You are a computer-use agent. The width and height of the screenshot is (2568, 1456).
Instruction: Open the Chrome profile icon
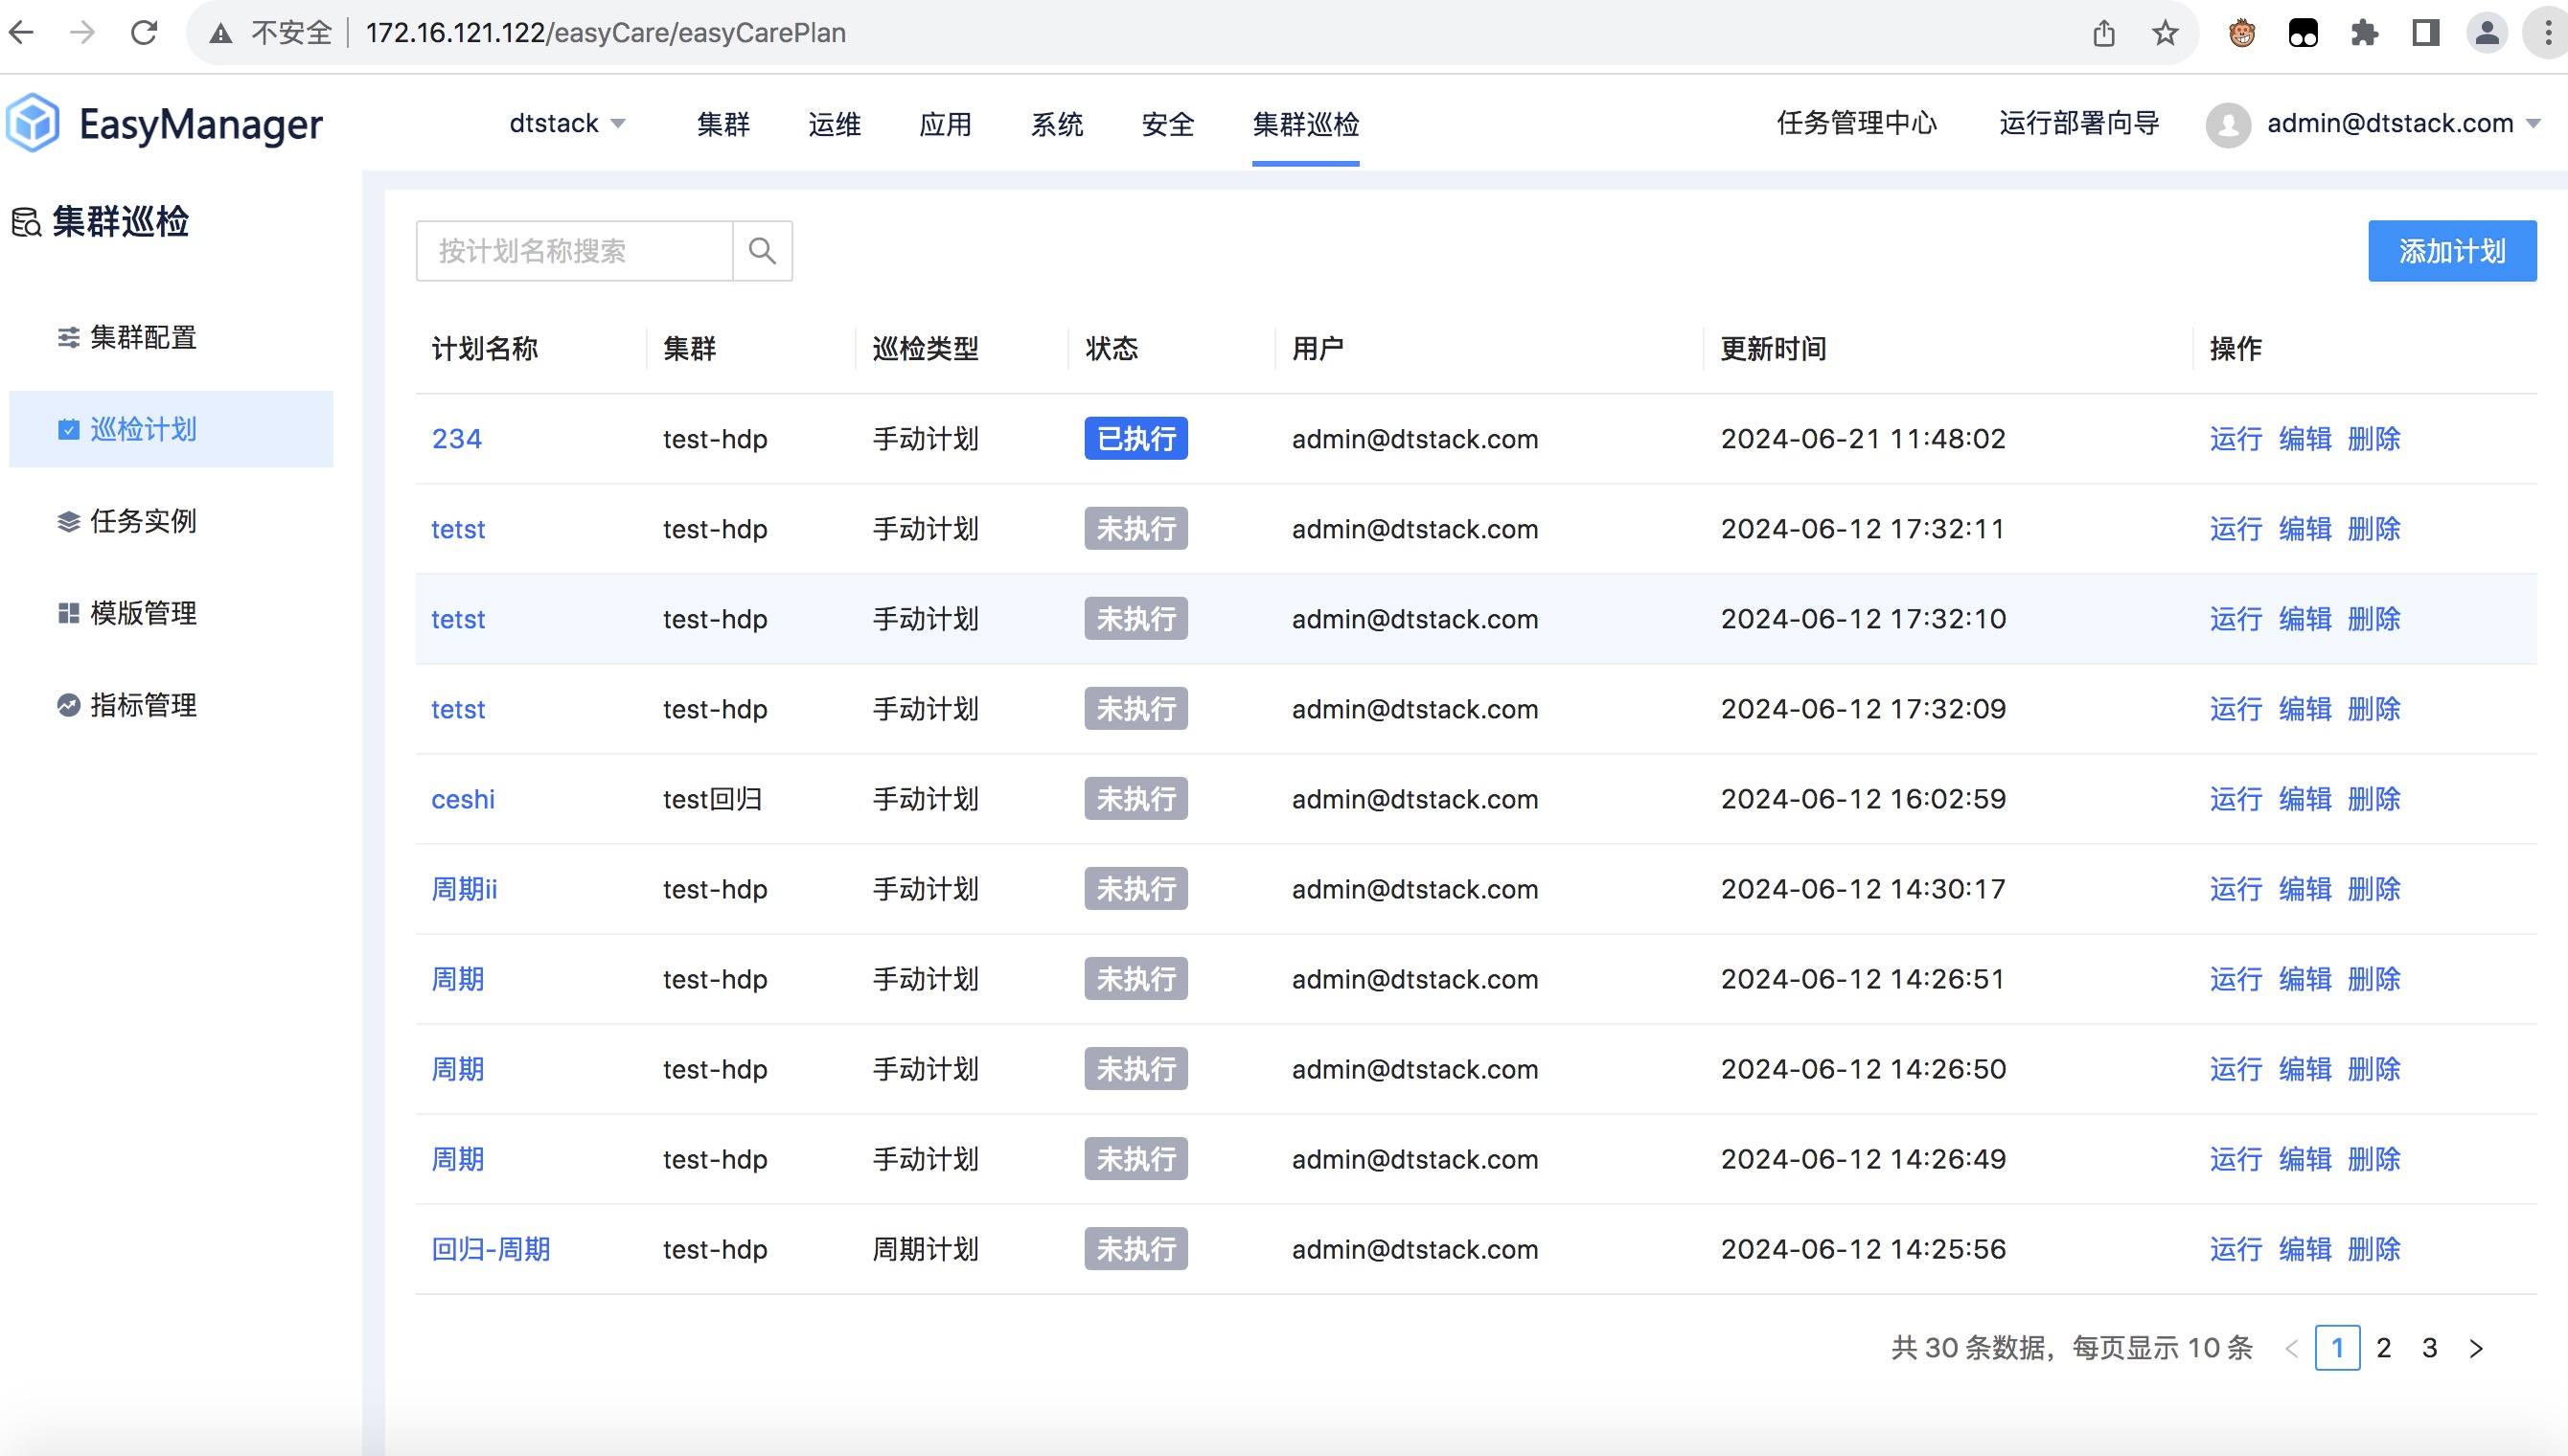2486,33
